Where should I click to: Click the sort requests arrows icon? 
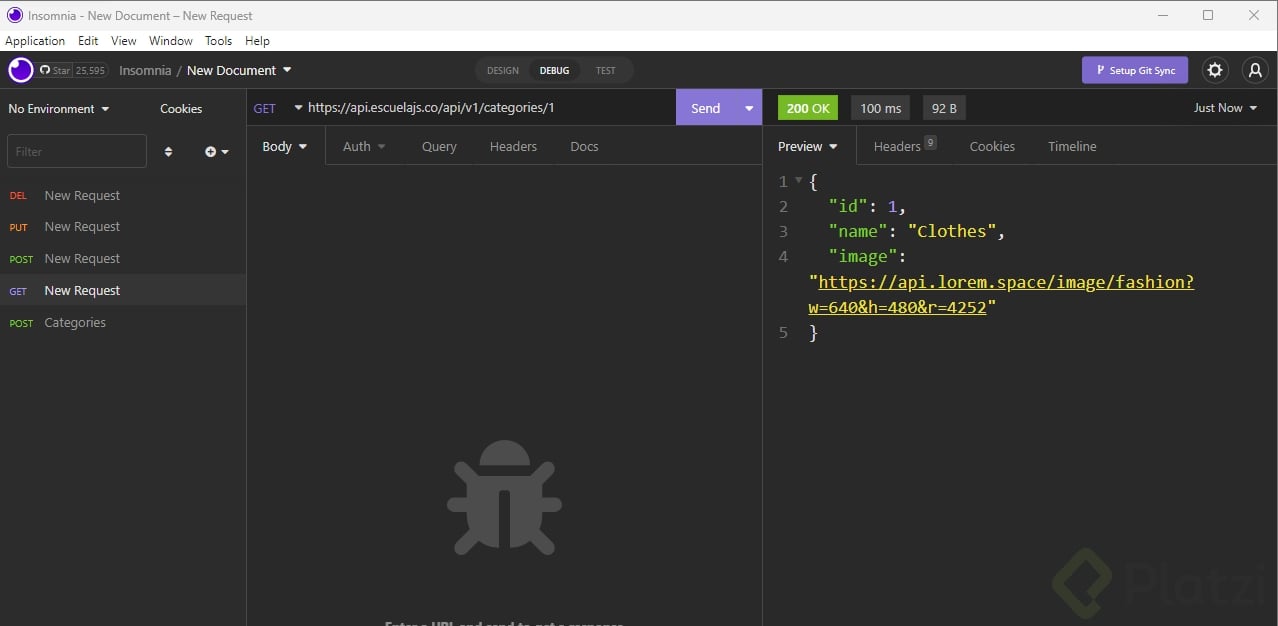(168, 152)
